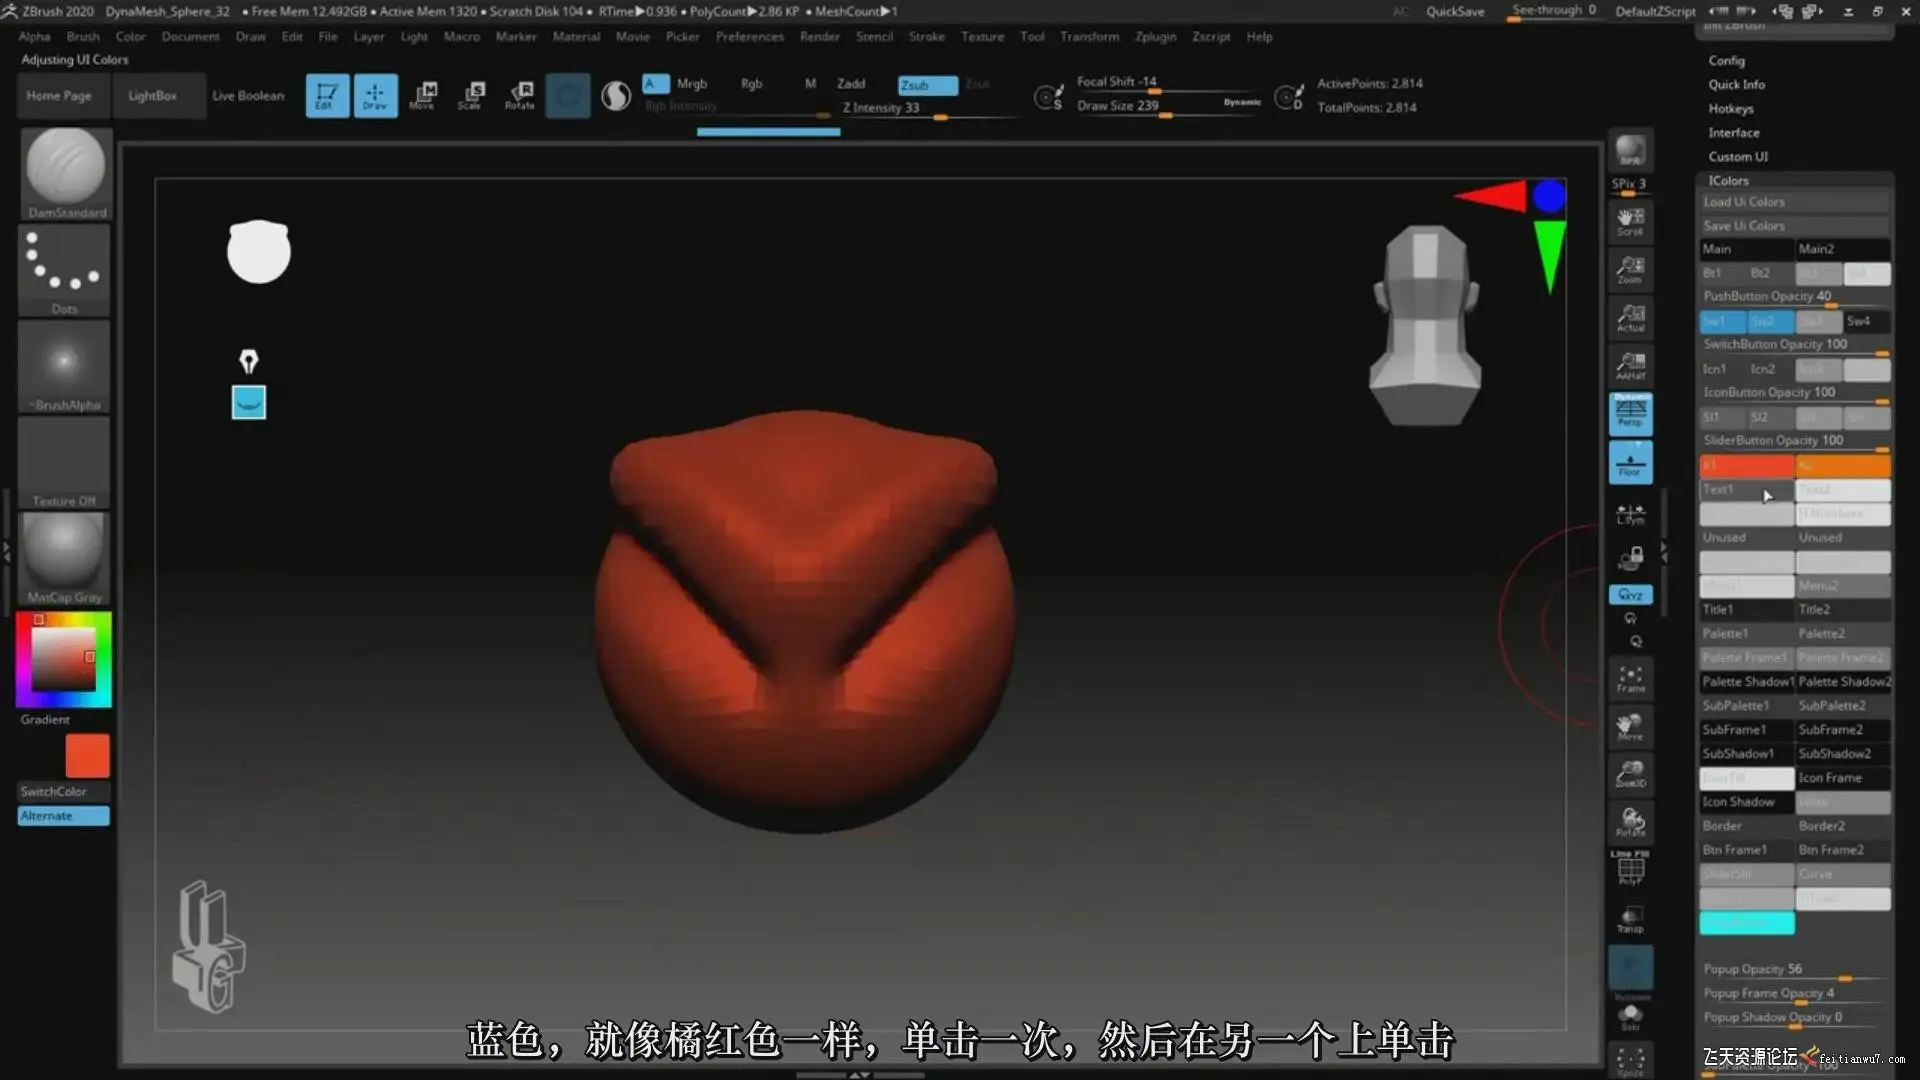Viewport: 1920px width, 1080px height.
Task: Toggle PolyF line fill icon
Action: point(1630,868)
